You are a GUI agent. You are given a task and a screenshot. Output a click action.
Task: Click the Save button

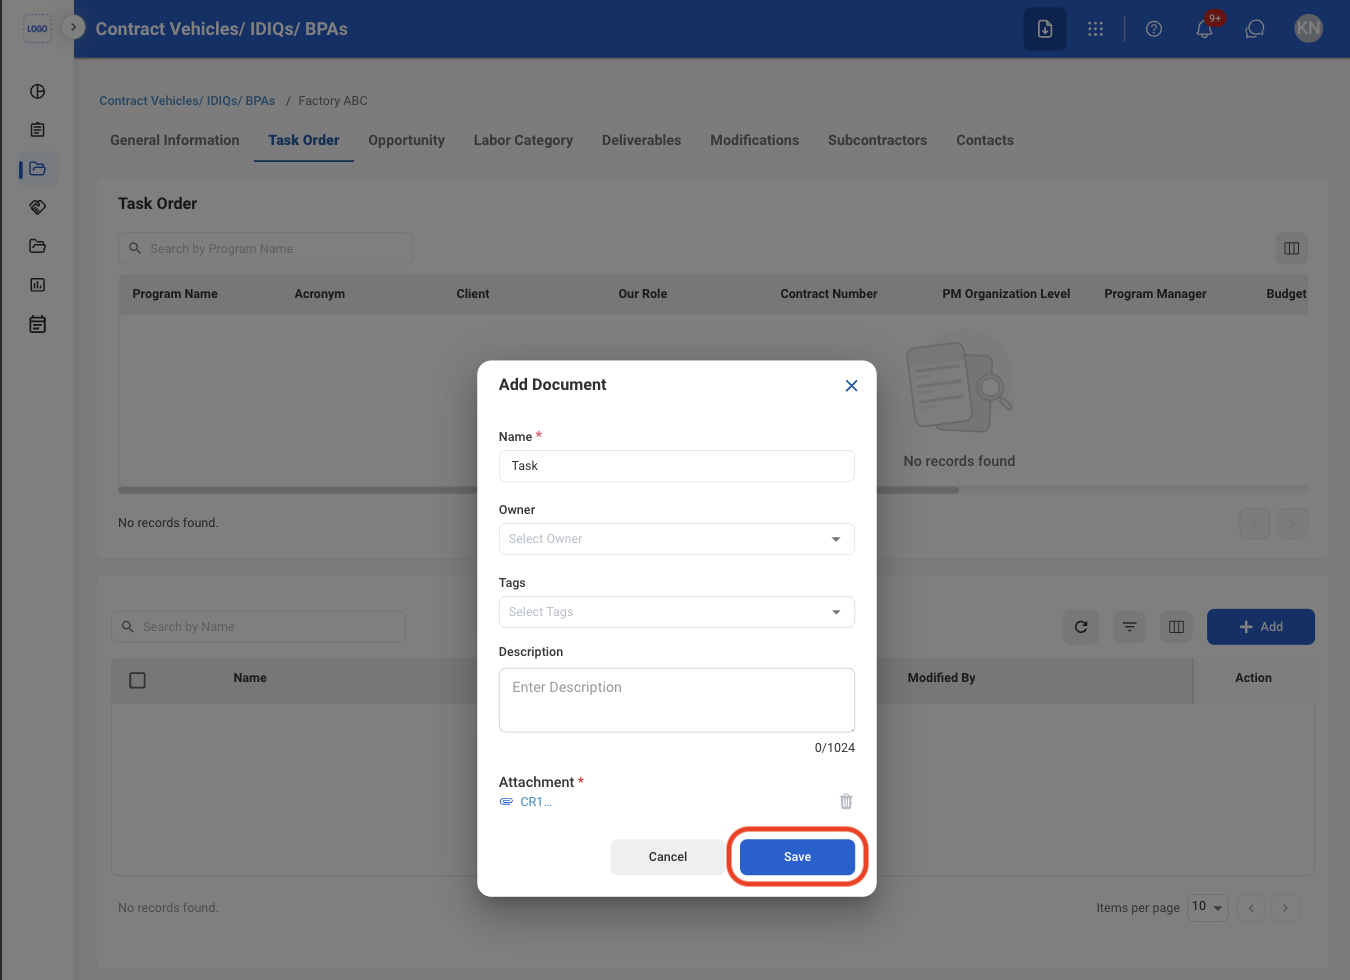(x=797, y=857)
